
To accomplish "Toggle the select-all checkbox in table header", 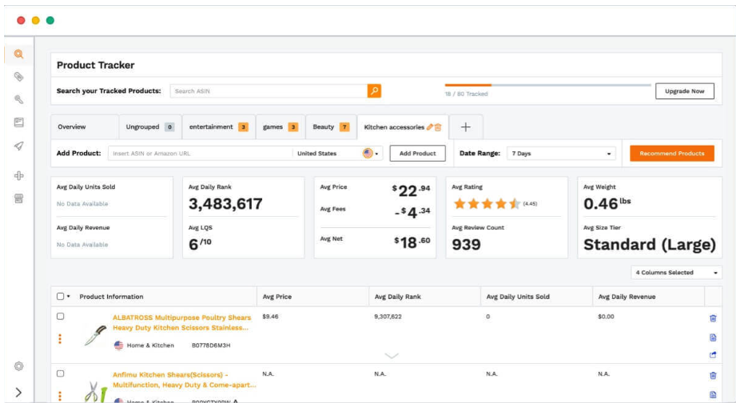I will (61, 296).
